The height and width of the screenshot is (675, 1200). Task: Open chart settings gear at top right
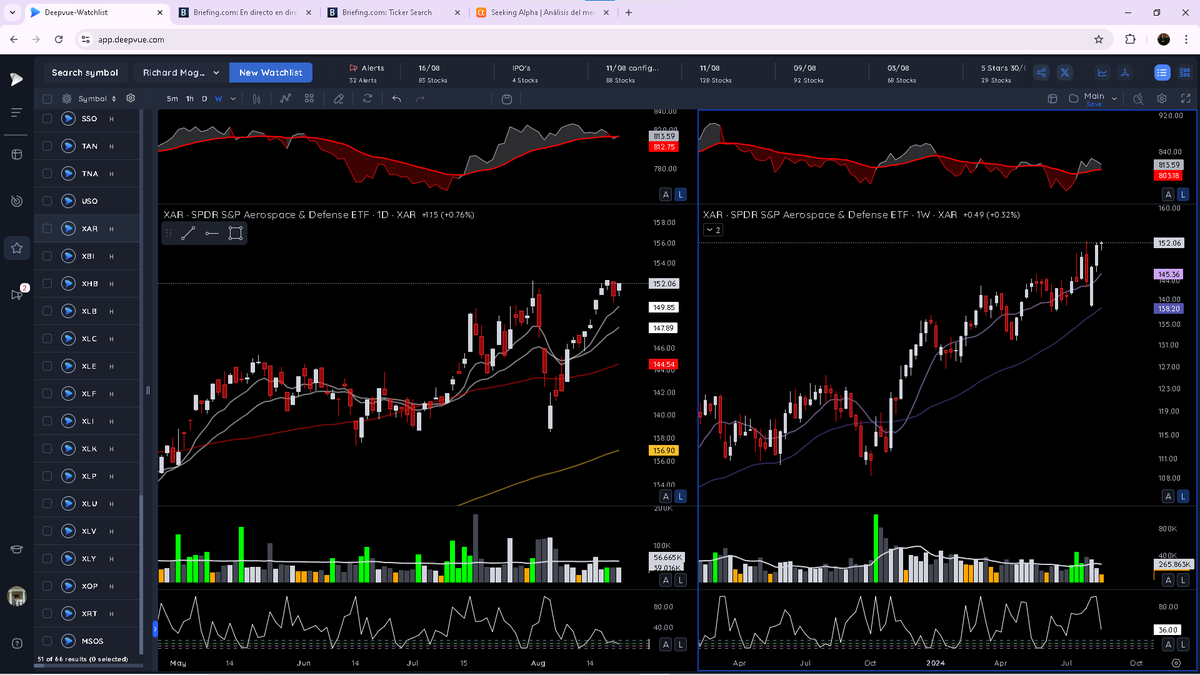1162,99
